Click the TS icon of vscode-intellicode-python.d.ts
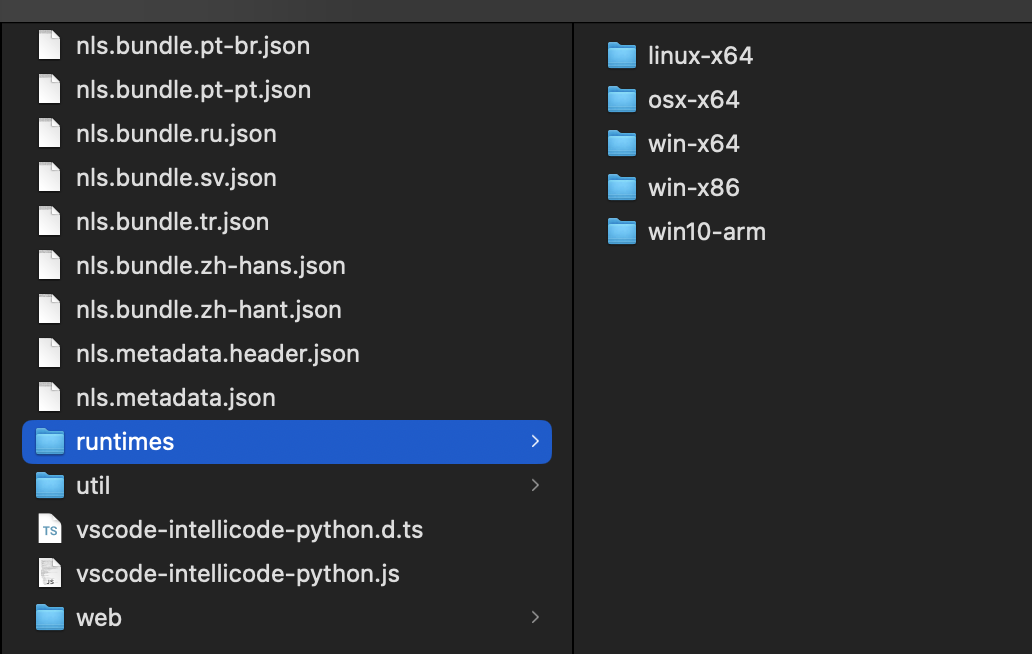This screenshot has height=654, width=1032. pyautogui.click(x=49, y=529)
